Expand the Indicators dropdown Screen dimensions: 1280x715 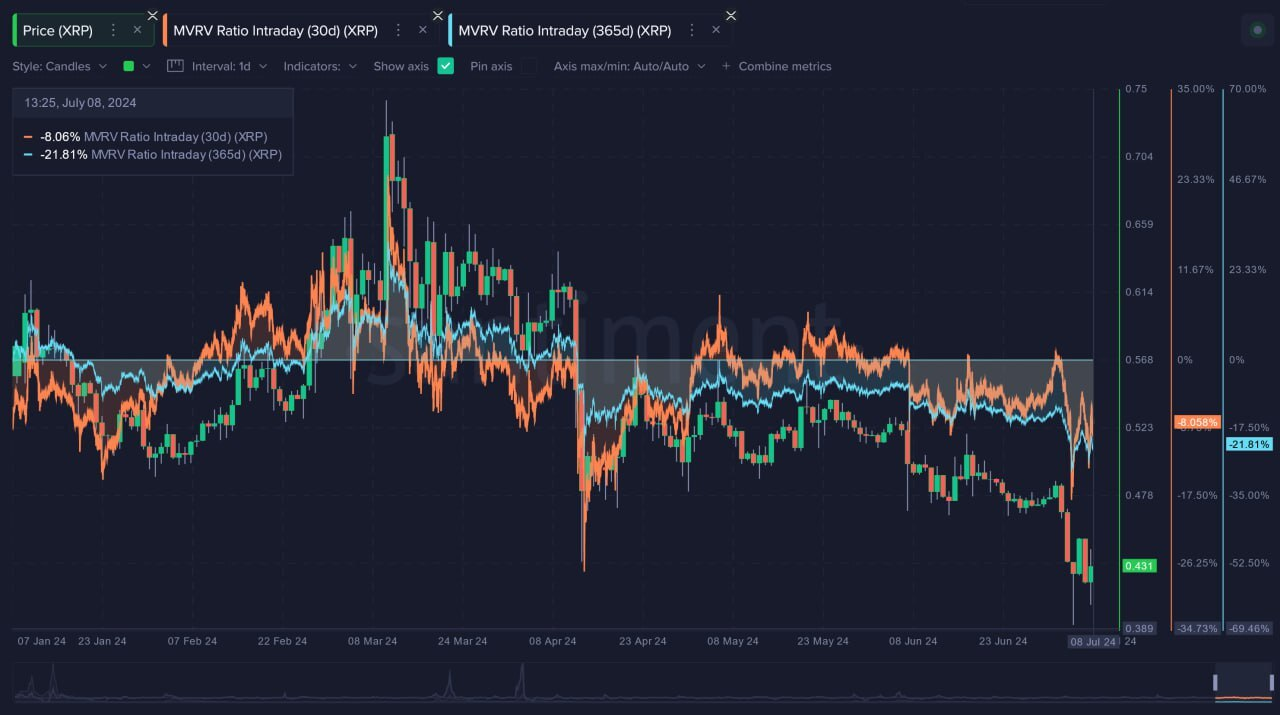point(320,66)
